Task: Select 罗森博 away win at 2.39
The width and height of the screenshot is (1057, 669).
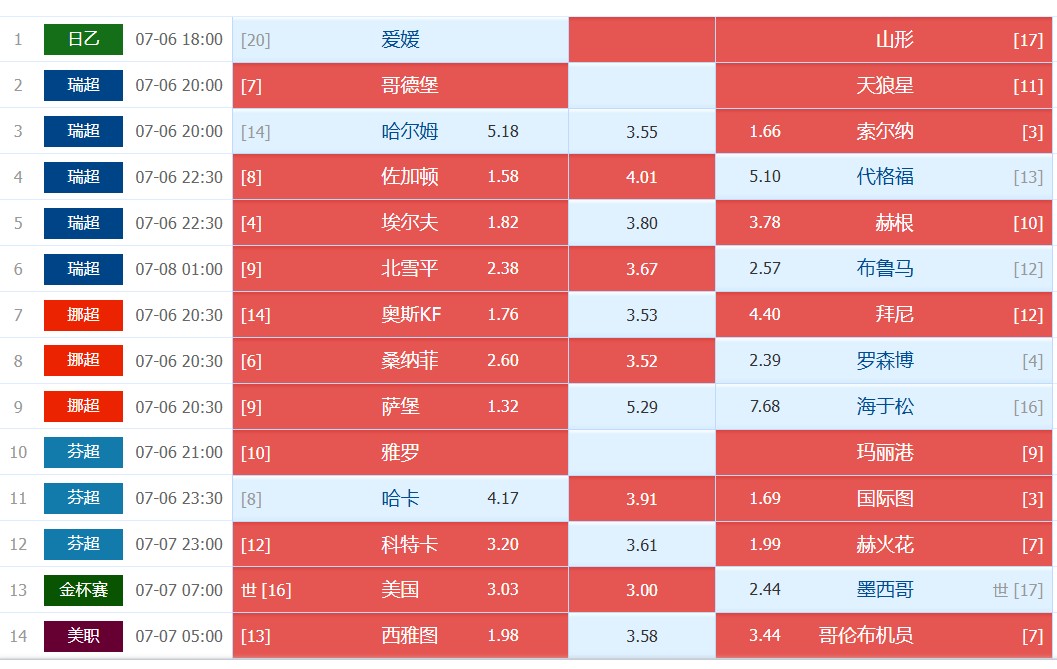Action: [884, 361]
